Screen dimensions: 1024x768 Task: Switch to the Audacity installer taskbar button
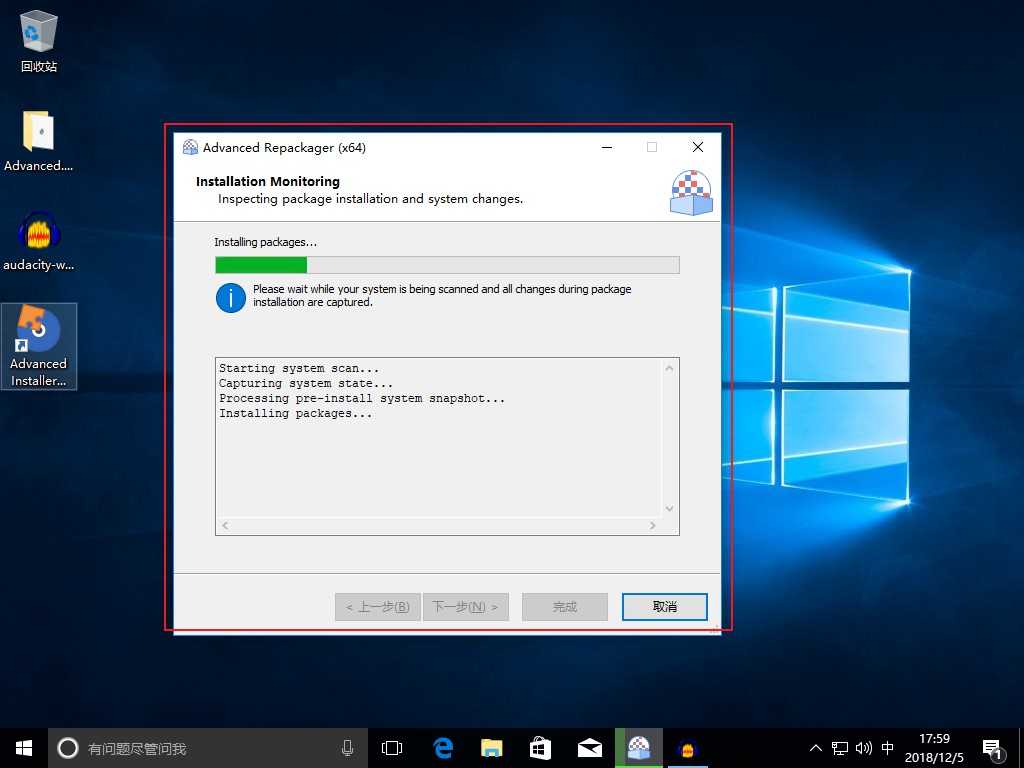tap(687, 748)
